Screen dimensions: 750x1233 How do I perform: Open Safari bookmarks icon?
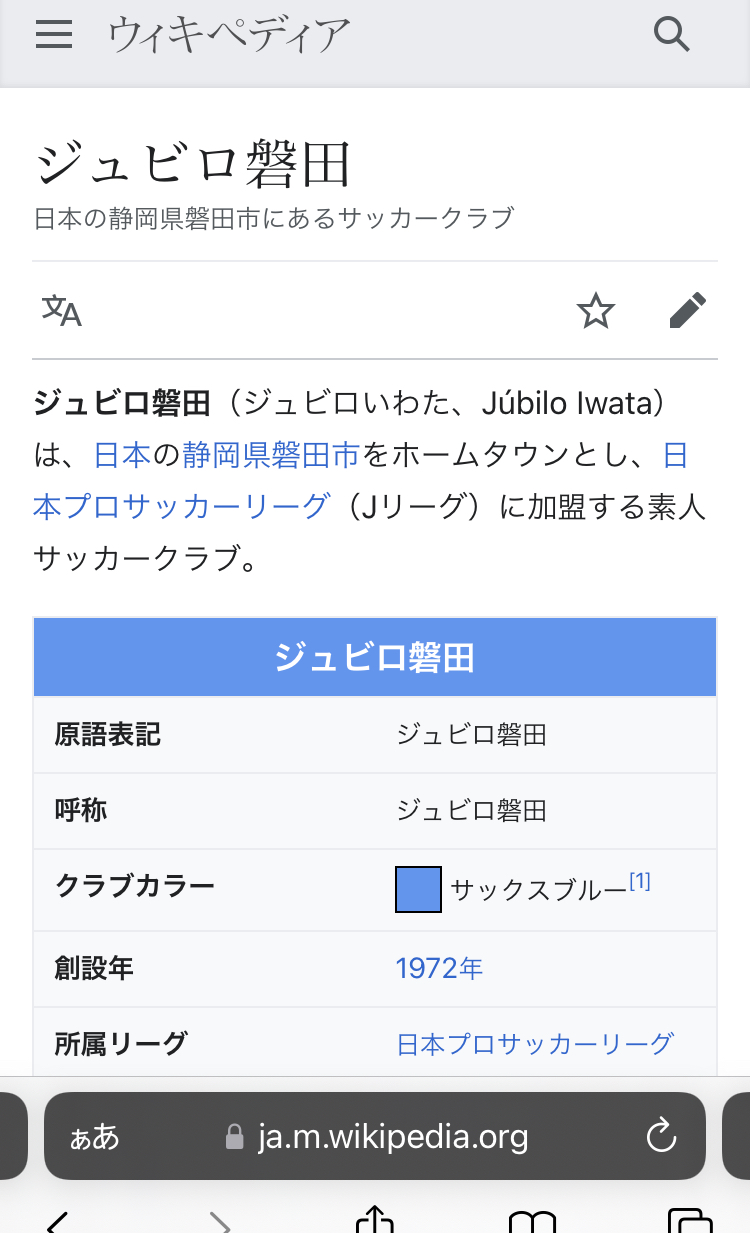[x=531, y=1222]
